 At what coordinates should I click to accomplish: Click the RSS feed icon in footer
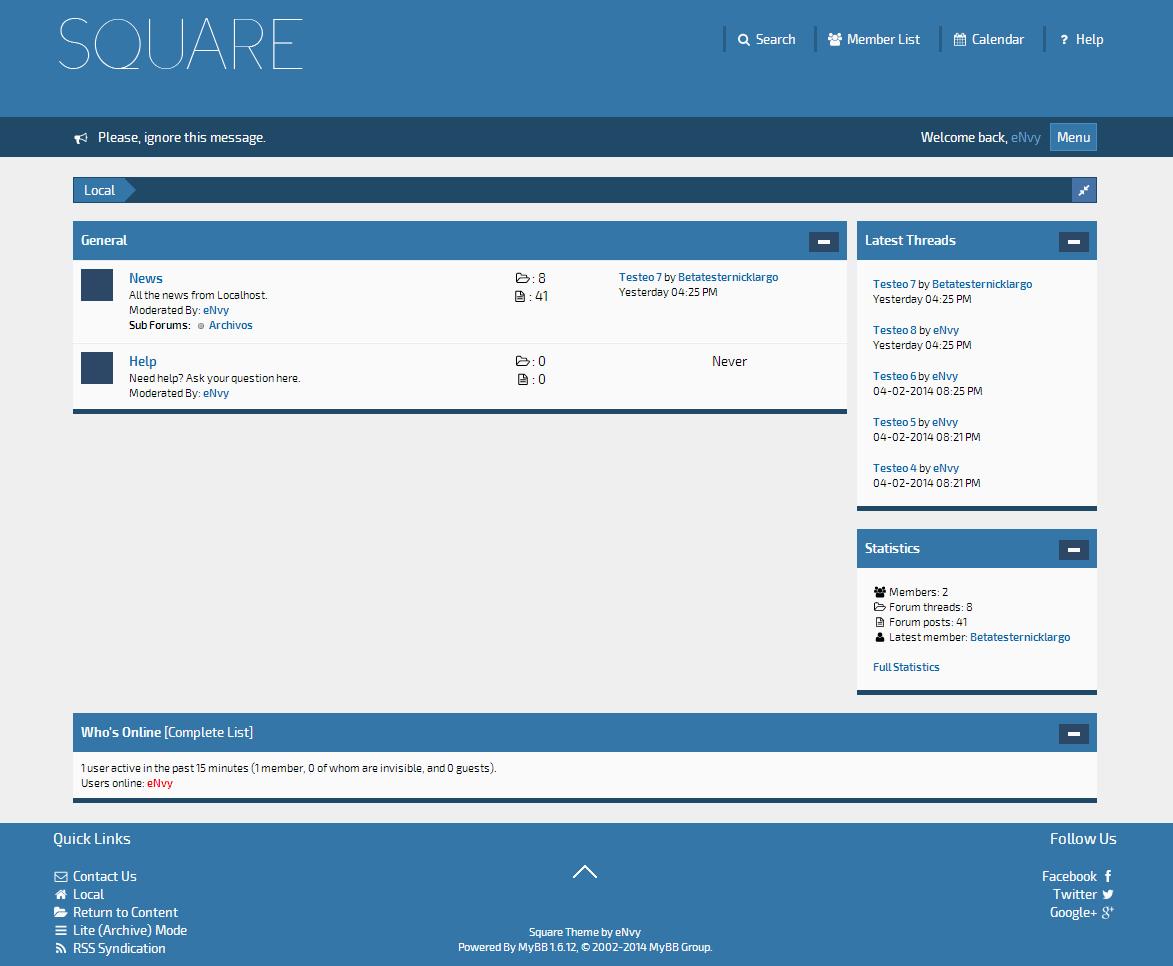61,948
